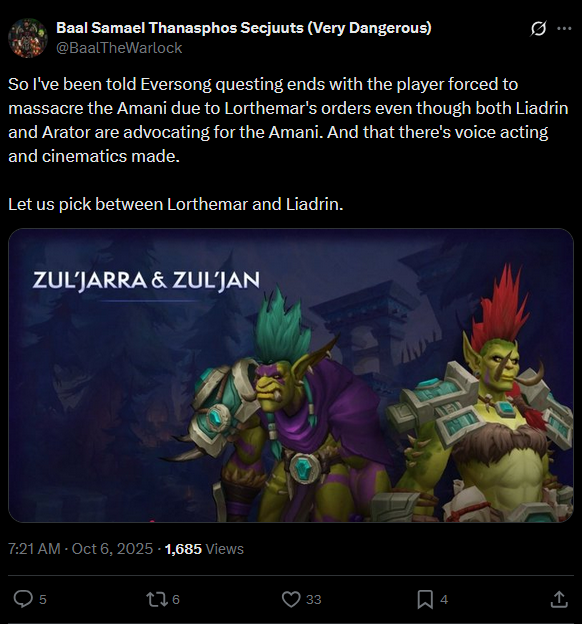
Task: Open the three-dot more options menu
Action: point(564,29)
